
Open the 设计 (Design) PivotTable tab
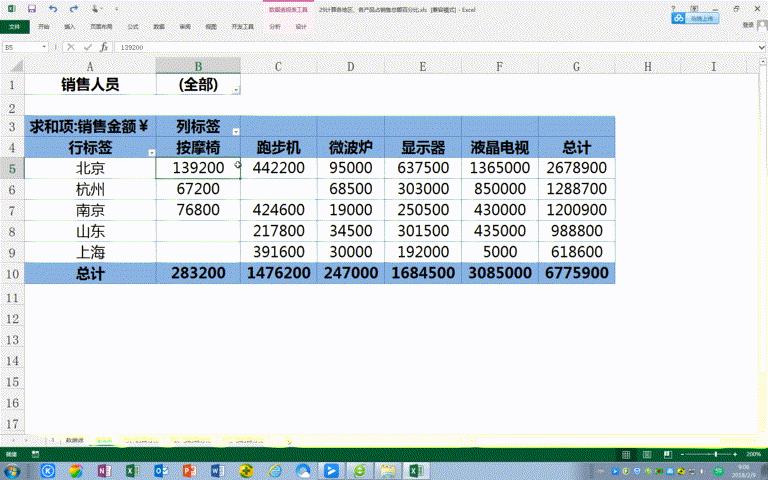301,26
